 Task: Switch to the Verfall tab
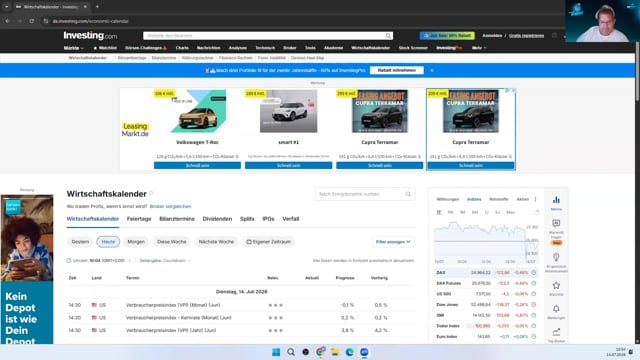click(x=291, y=219)
